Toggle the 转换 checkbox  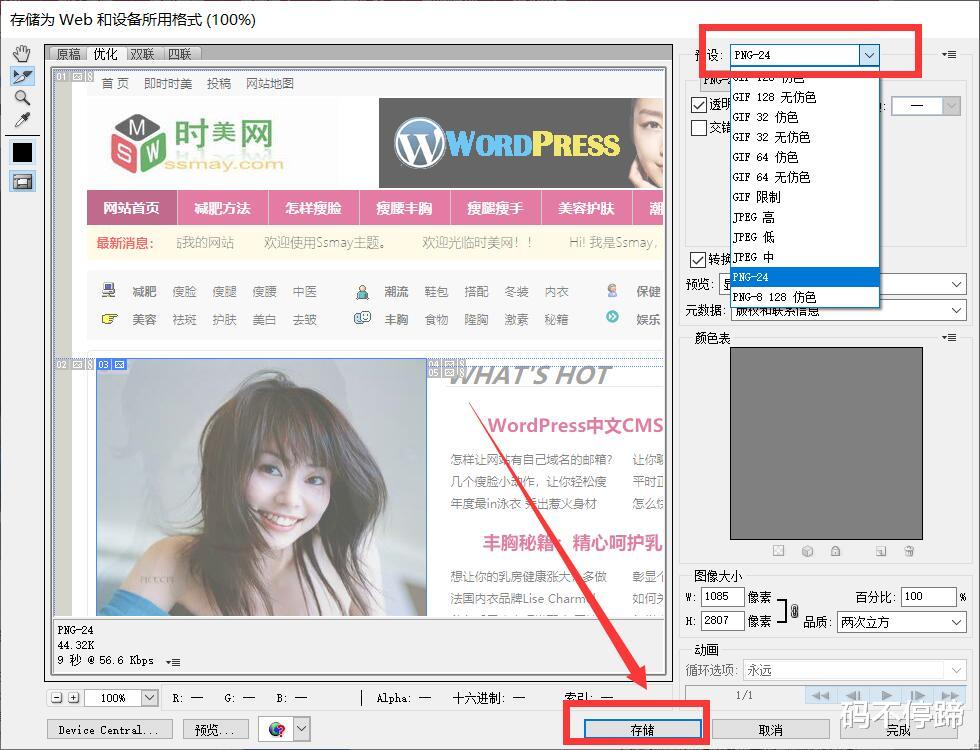pos(698,258)
